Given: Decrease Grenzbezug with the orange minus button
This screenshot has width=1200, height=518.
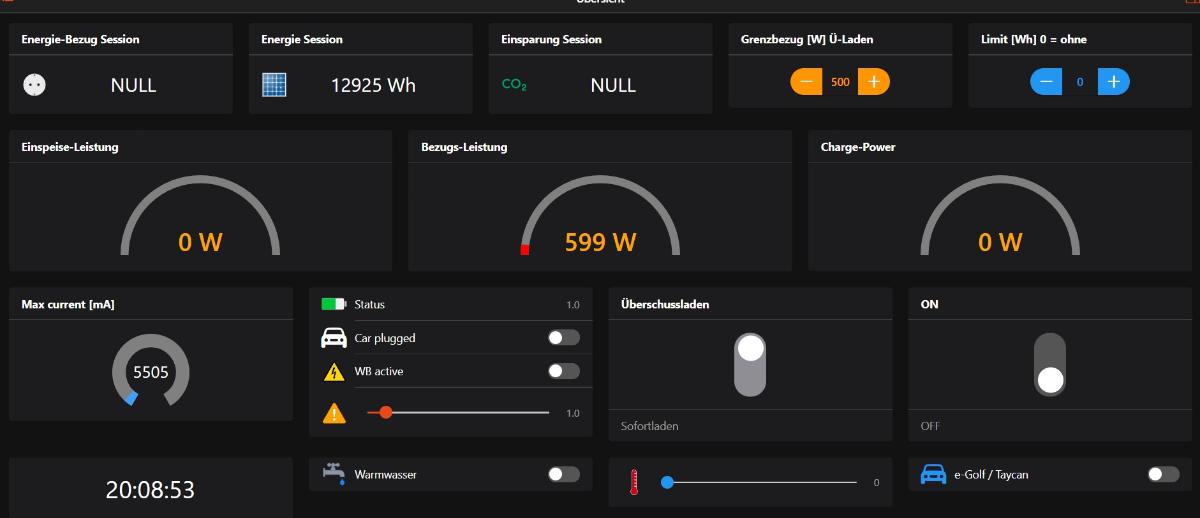Looking at the screenshot, I should [807, 82].
